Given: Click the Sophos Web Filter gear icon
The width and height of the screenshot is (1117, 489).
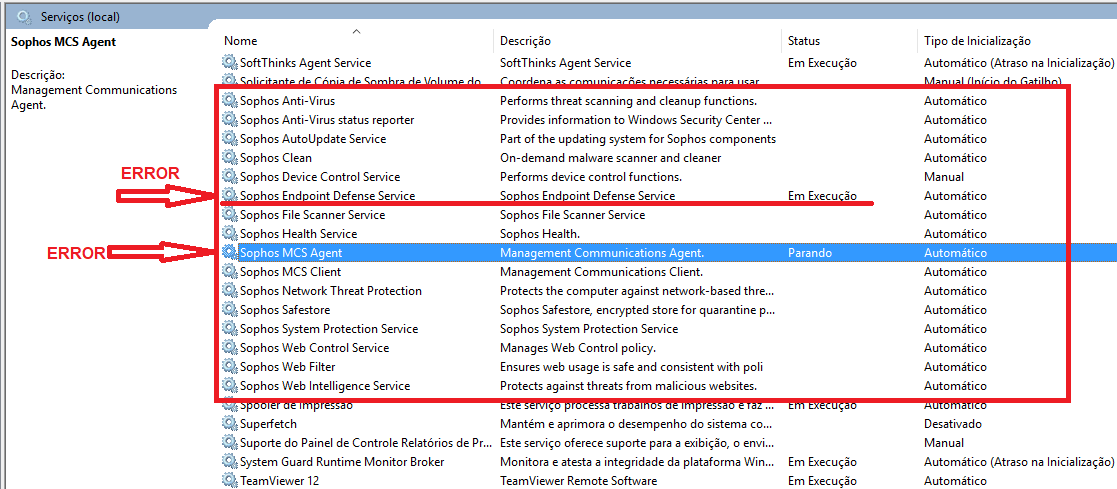Looking at the screenshot, I should (229, 366).
